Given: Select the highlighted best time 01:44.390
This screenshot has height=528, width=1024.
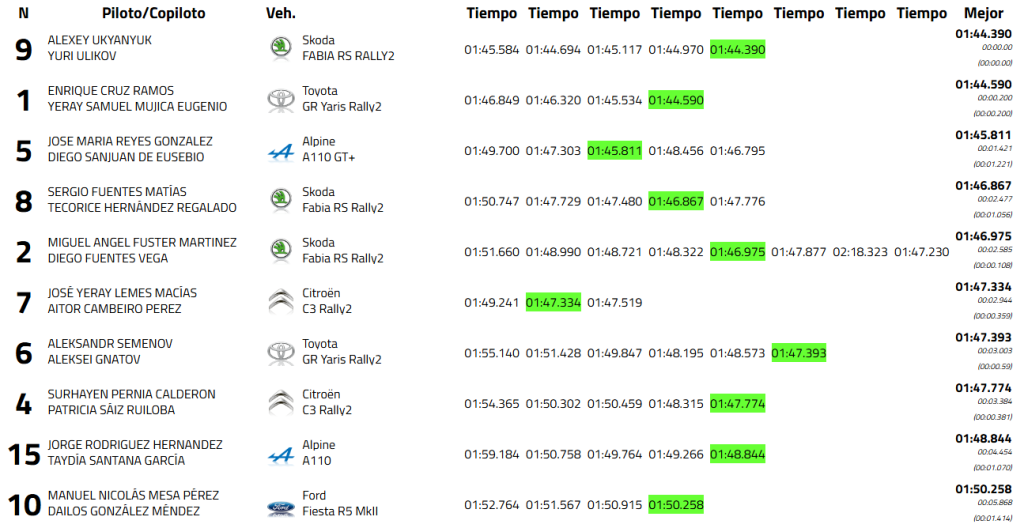Looking at the screenshot, I should click(737, 50).
